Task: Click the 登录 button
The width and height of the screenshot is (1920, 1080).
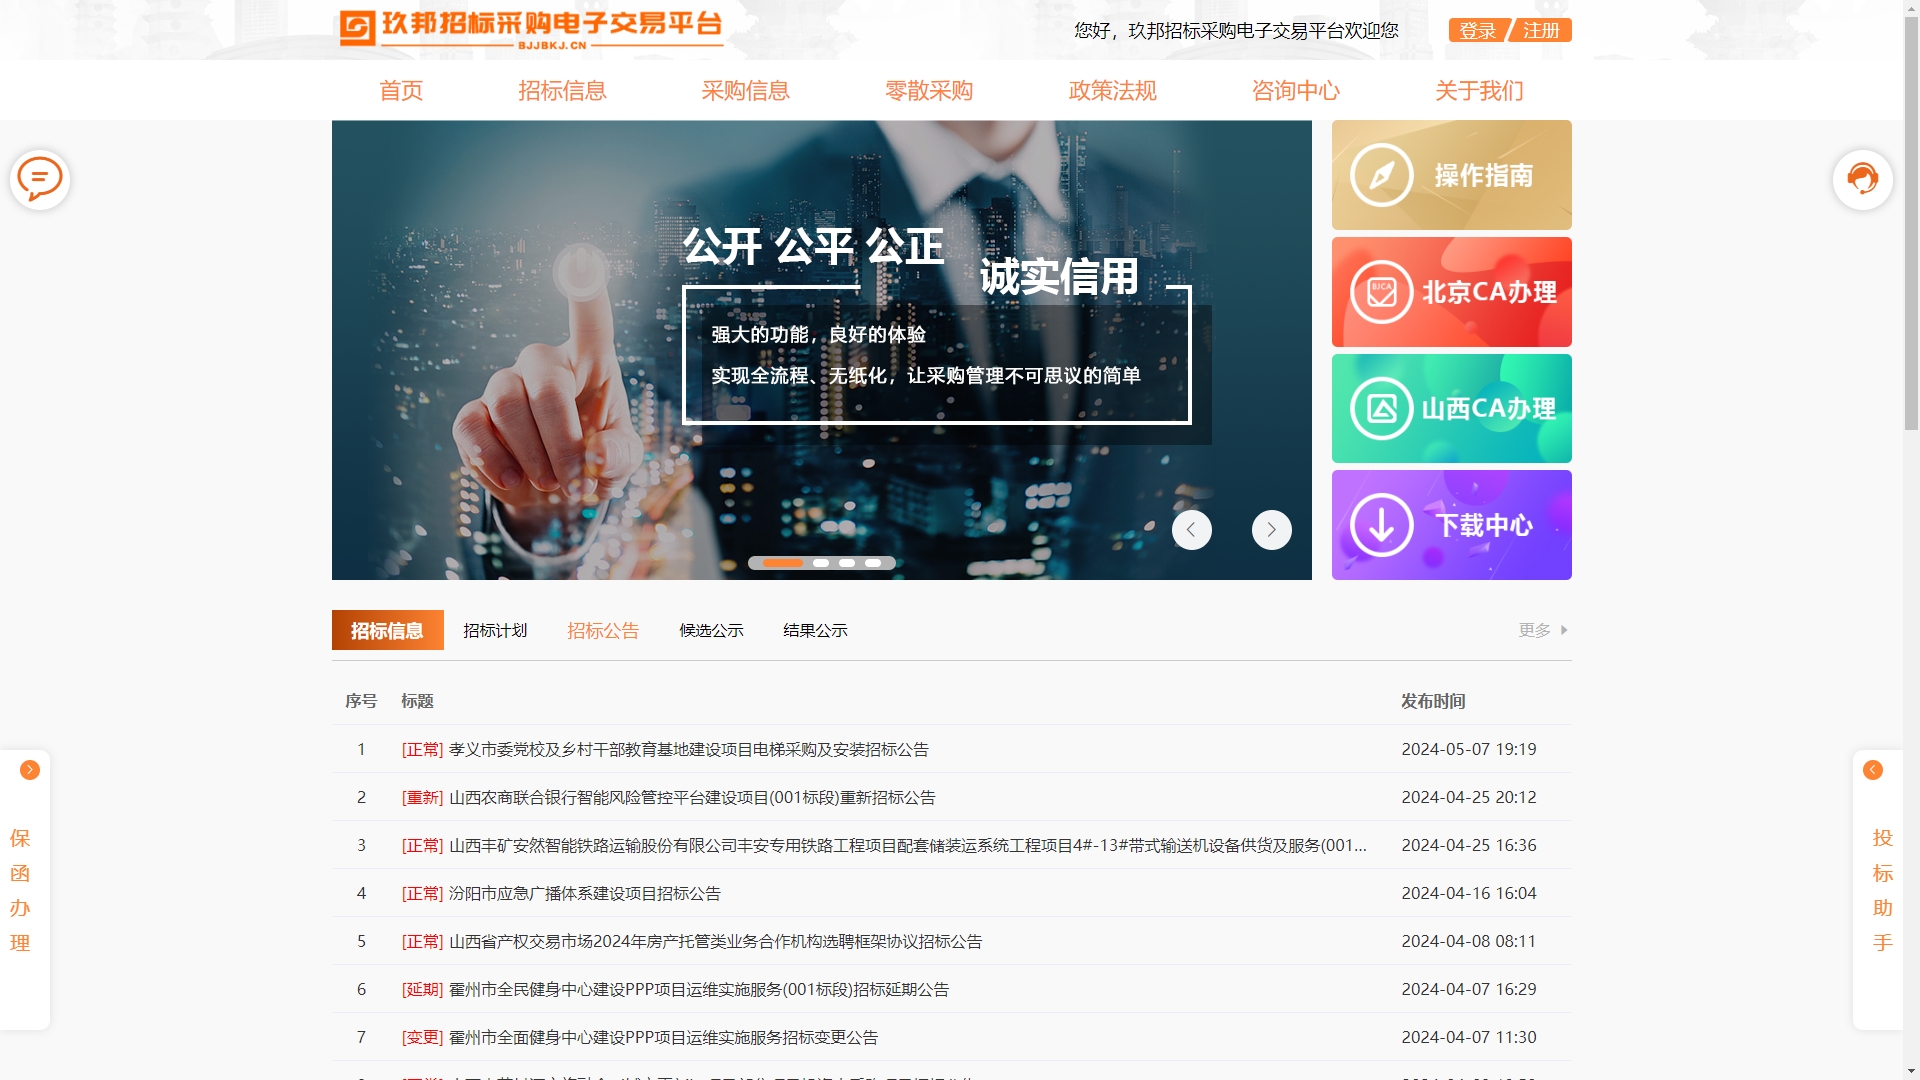Action: pos(1477,31)
